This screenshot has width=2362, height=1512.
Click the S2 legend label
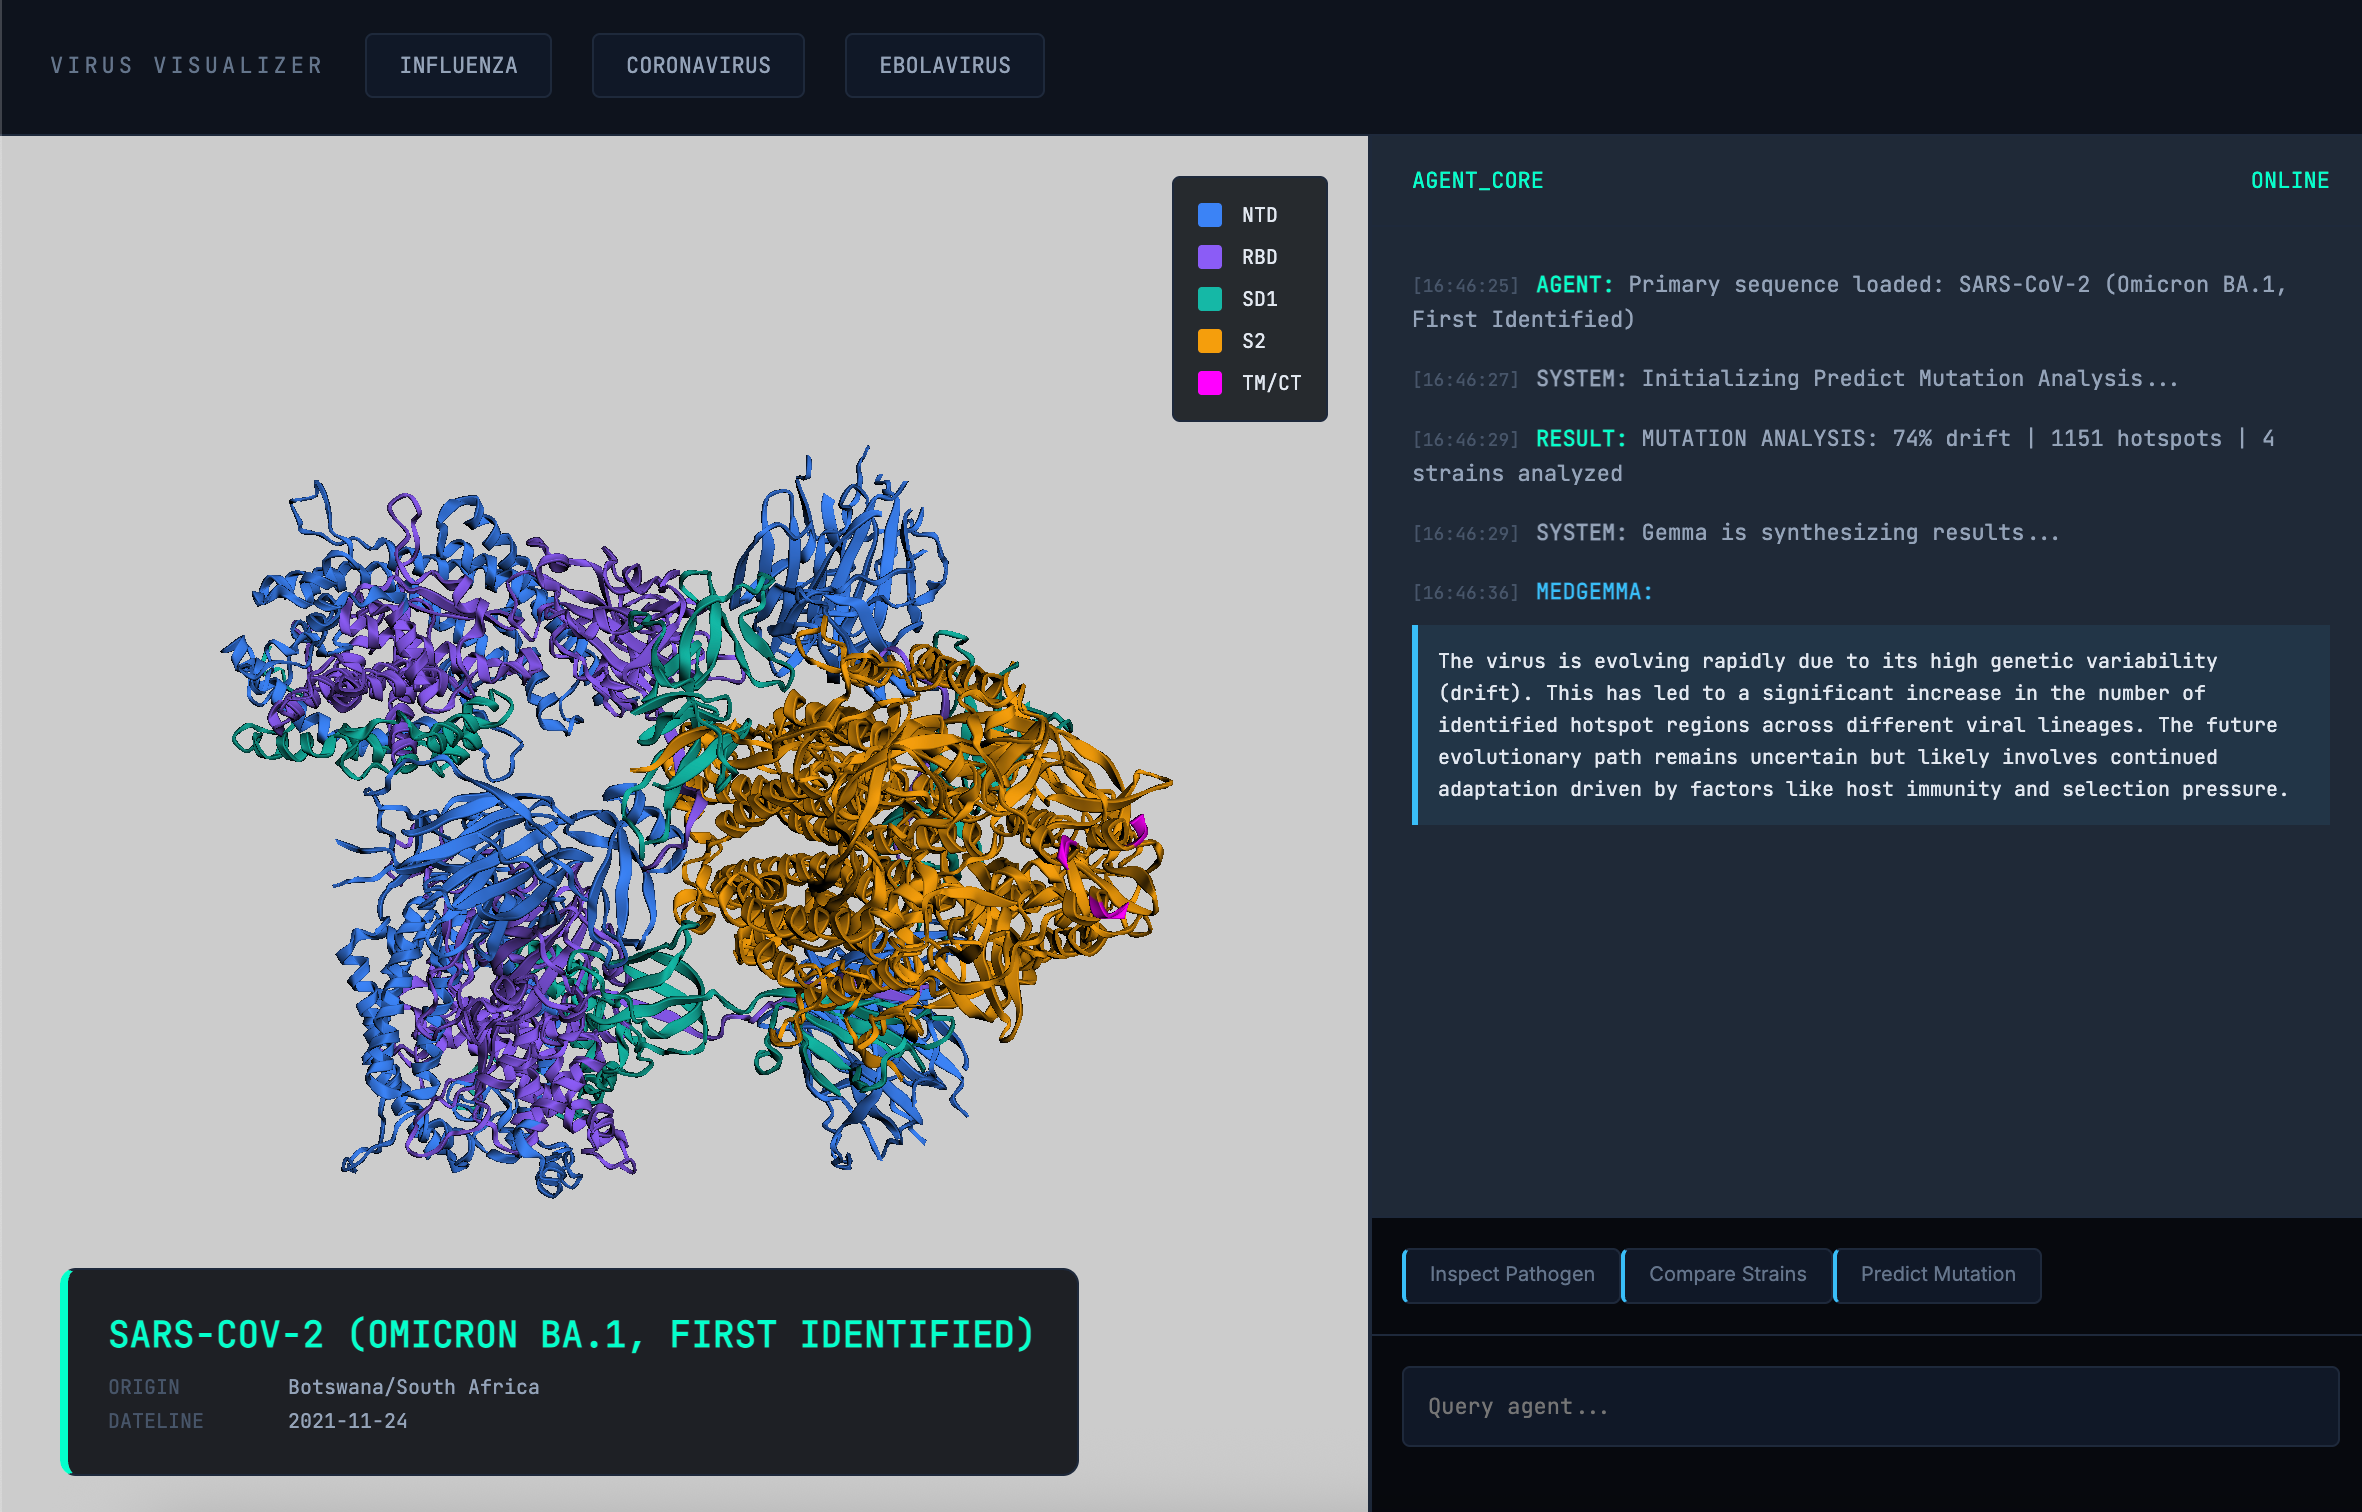coord(1253,341)
